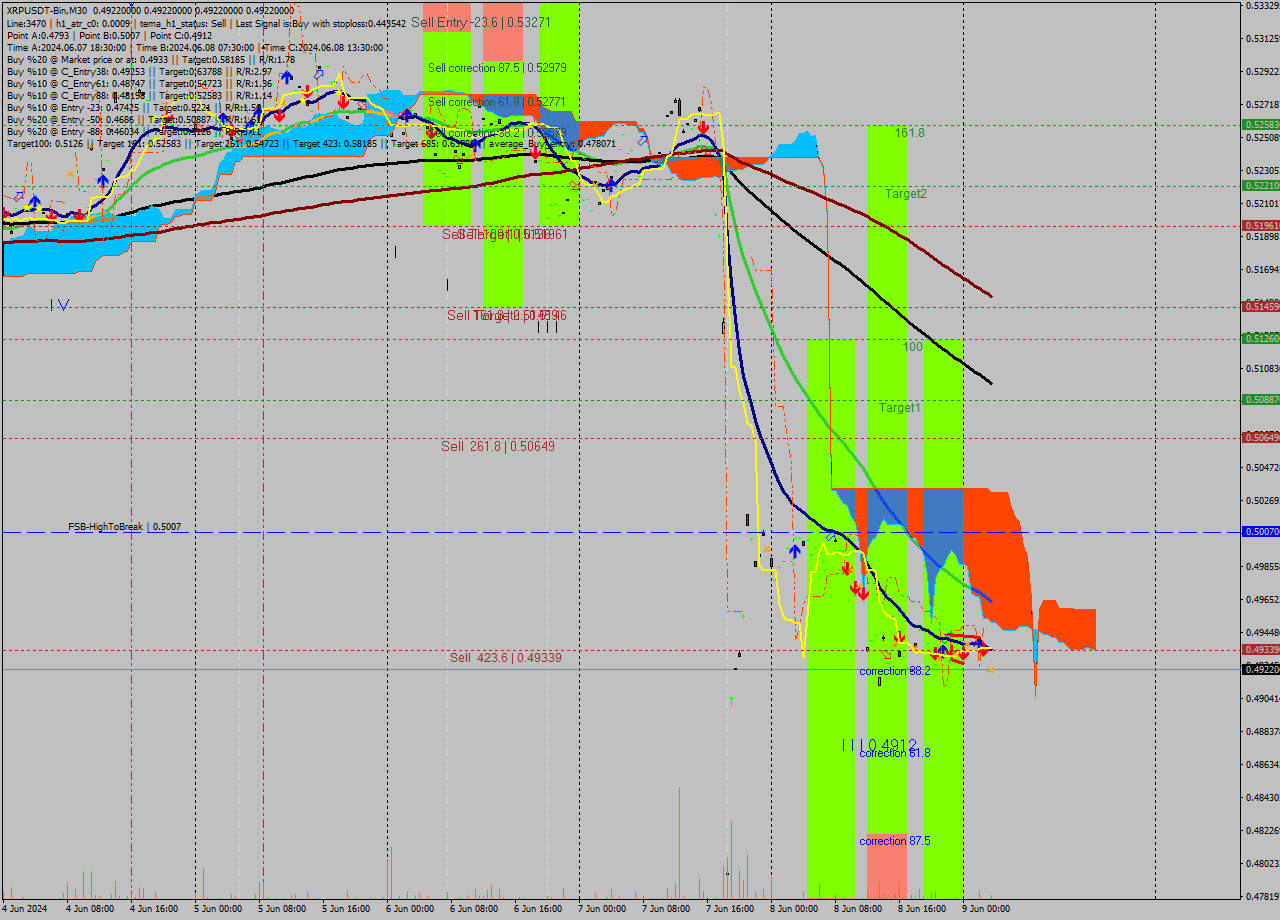Click the 0.51694 price axis value
This screenshot has width=1280, height=920.
(x=1263, y=270)
